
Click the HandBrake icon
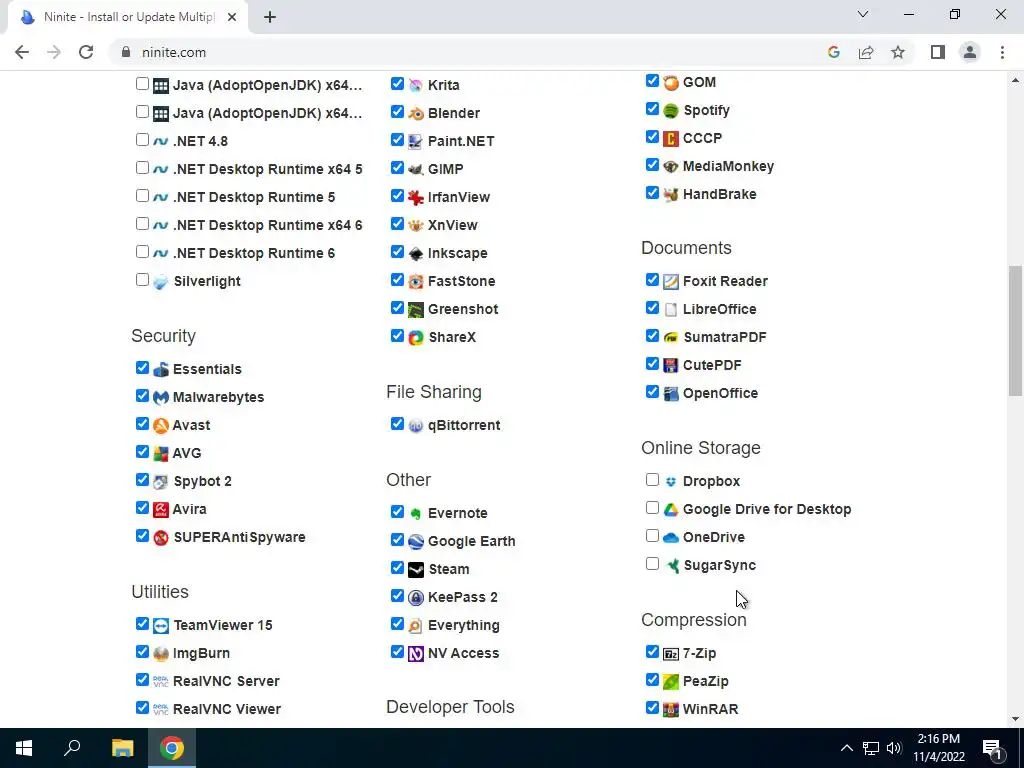click(671, 195)
